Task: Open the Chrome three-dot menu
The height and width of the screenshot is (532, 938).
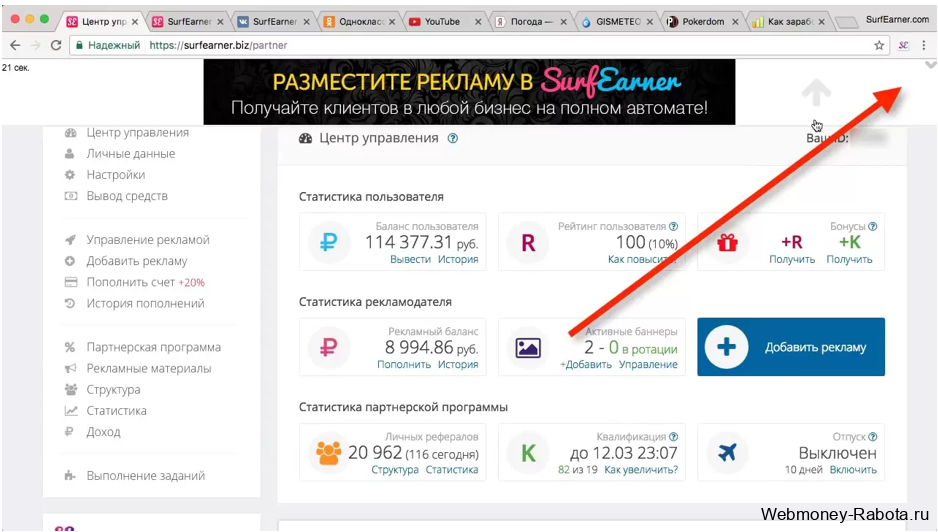Action: click(x=924, y=45)
